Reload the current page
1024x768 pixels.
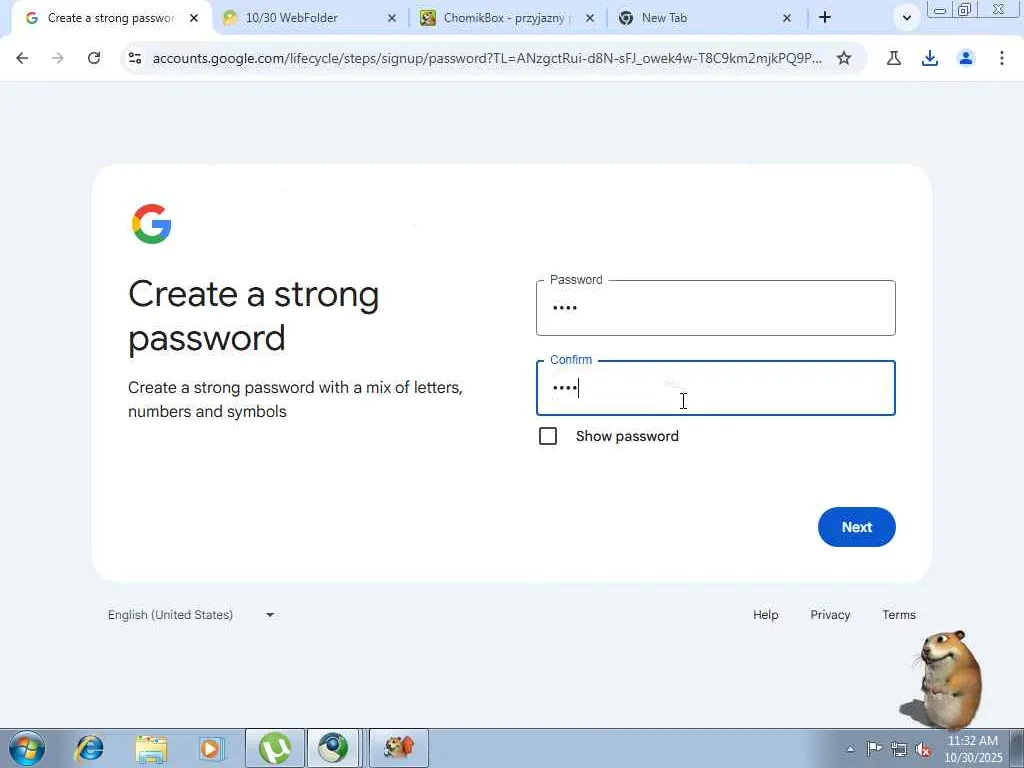click(x=94, y=58)
